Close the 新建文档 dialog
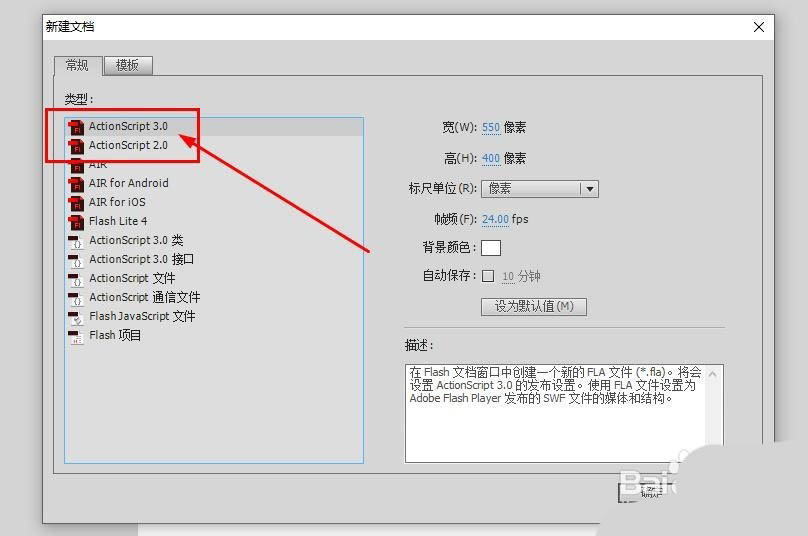This screenshot has height=536, width=808. click(x=759, y=27)
